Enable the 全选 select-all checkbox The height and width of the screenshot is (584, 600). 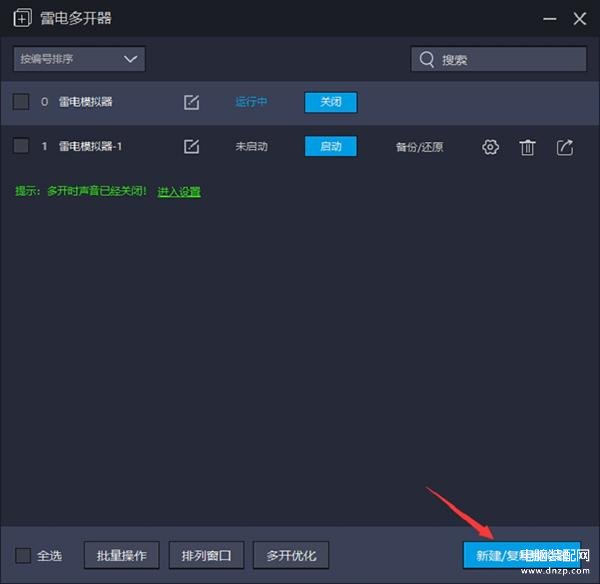(x=23, y=555)
